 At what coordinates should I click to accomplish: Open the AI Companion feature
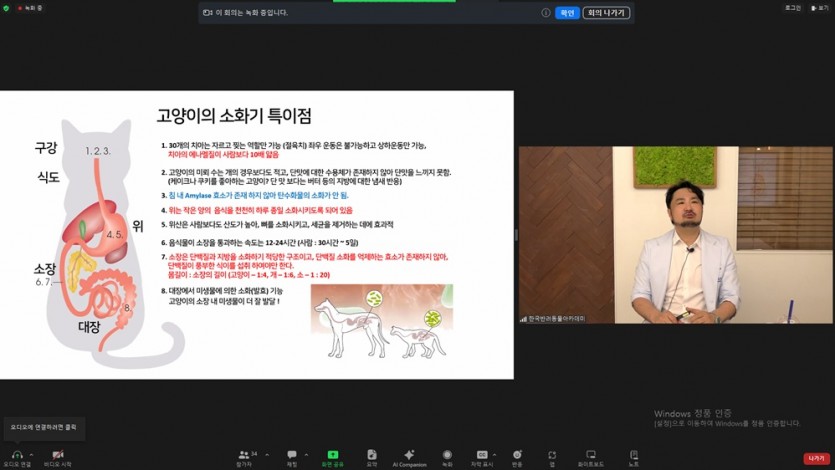pos(409,458)
